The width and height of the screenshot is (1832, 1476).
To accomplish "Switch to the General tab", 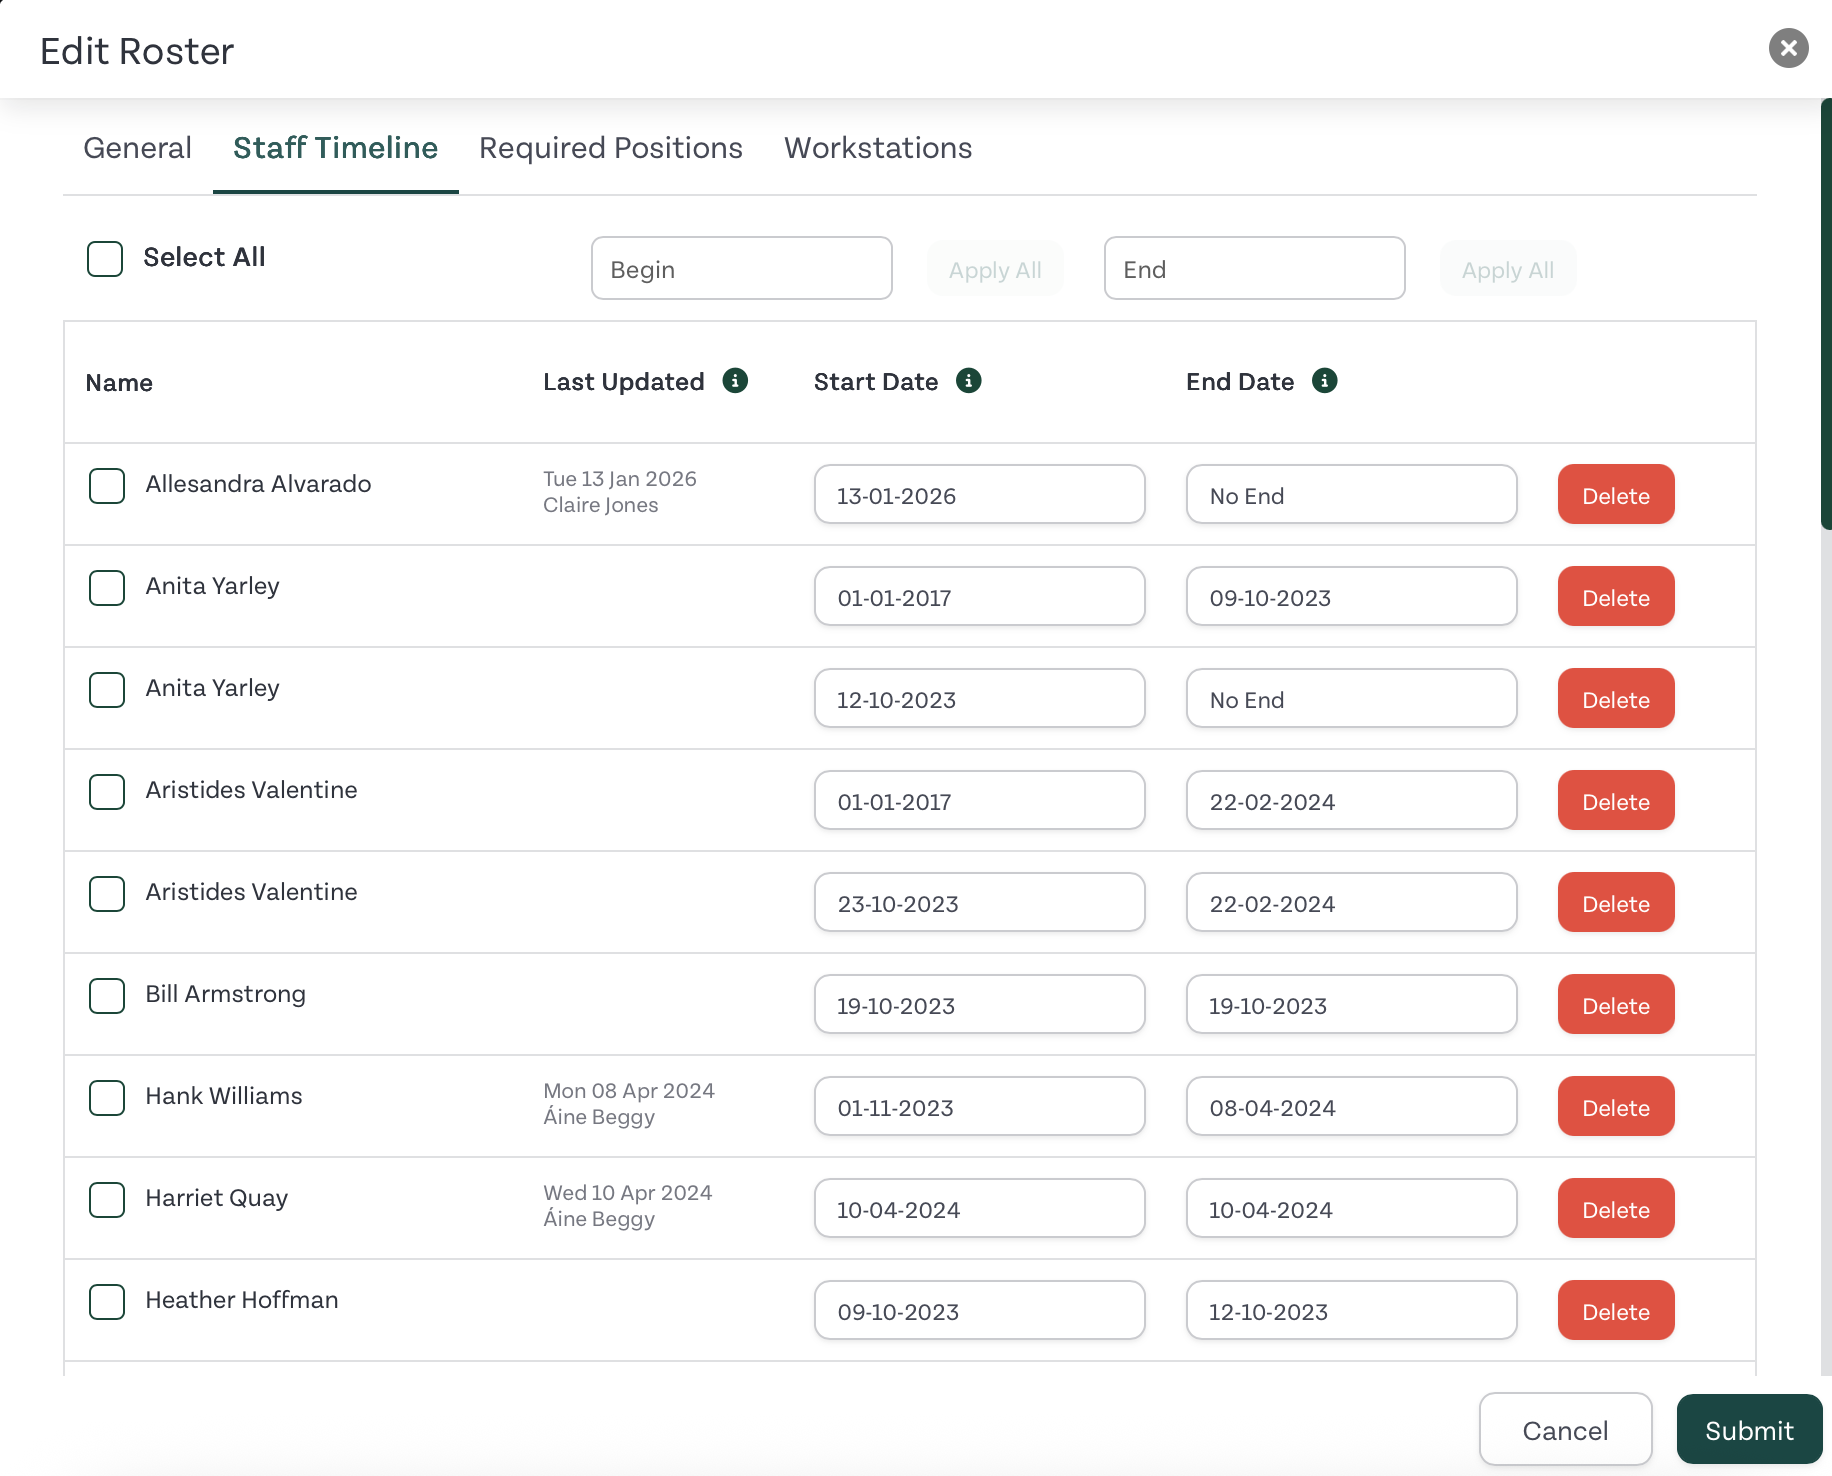I will [x=137, y=148].
